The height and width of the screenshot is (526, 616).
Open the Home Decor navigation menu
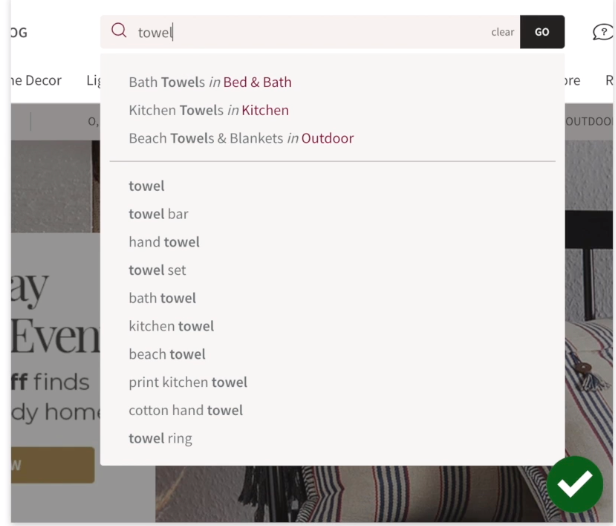click(x=36, y=81)
